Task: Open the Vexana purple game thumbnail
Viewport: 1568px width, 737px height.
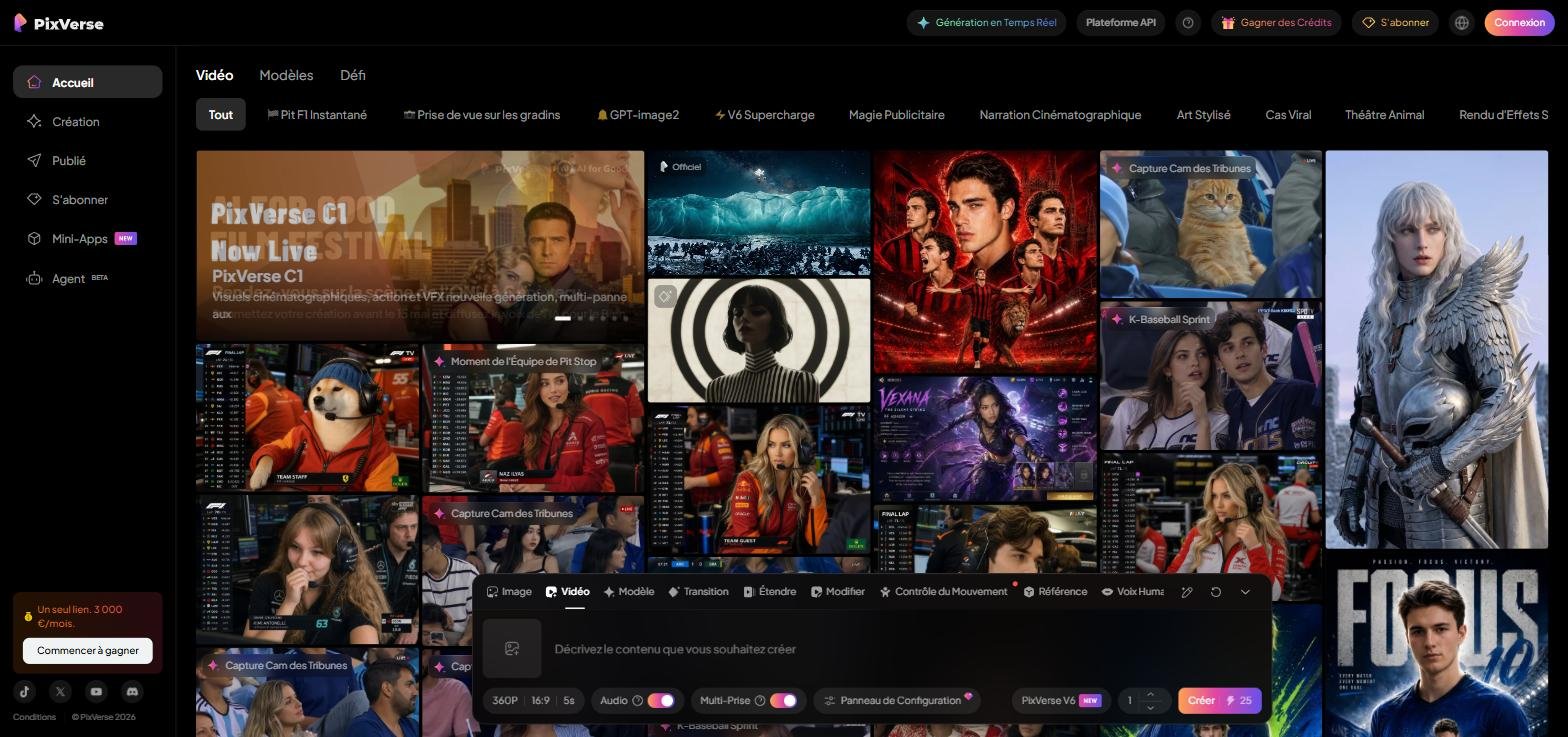Action: pyautogui.click(x=985, y=439)
